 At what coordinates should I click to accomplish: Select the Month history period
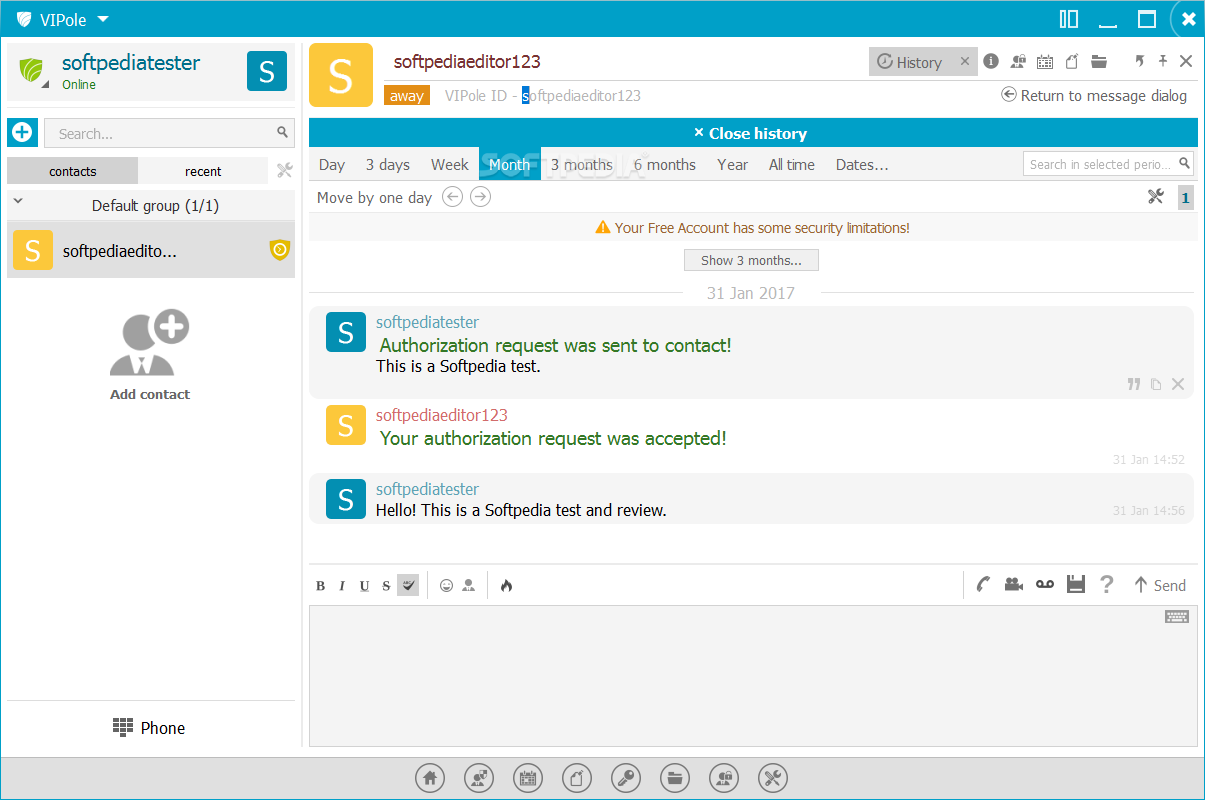(x=510, y=165)
